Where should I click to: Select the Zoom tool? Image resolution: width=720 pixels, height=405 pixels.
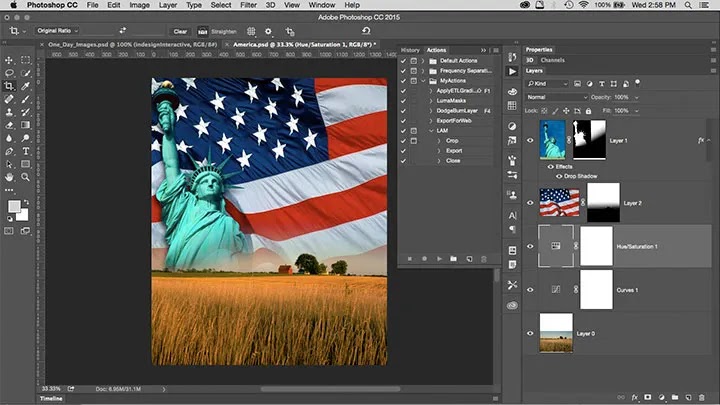point(26,177)
